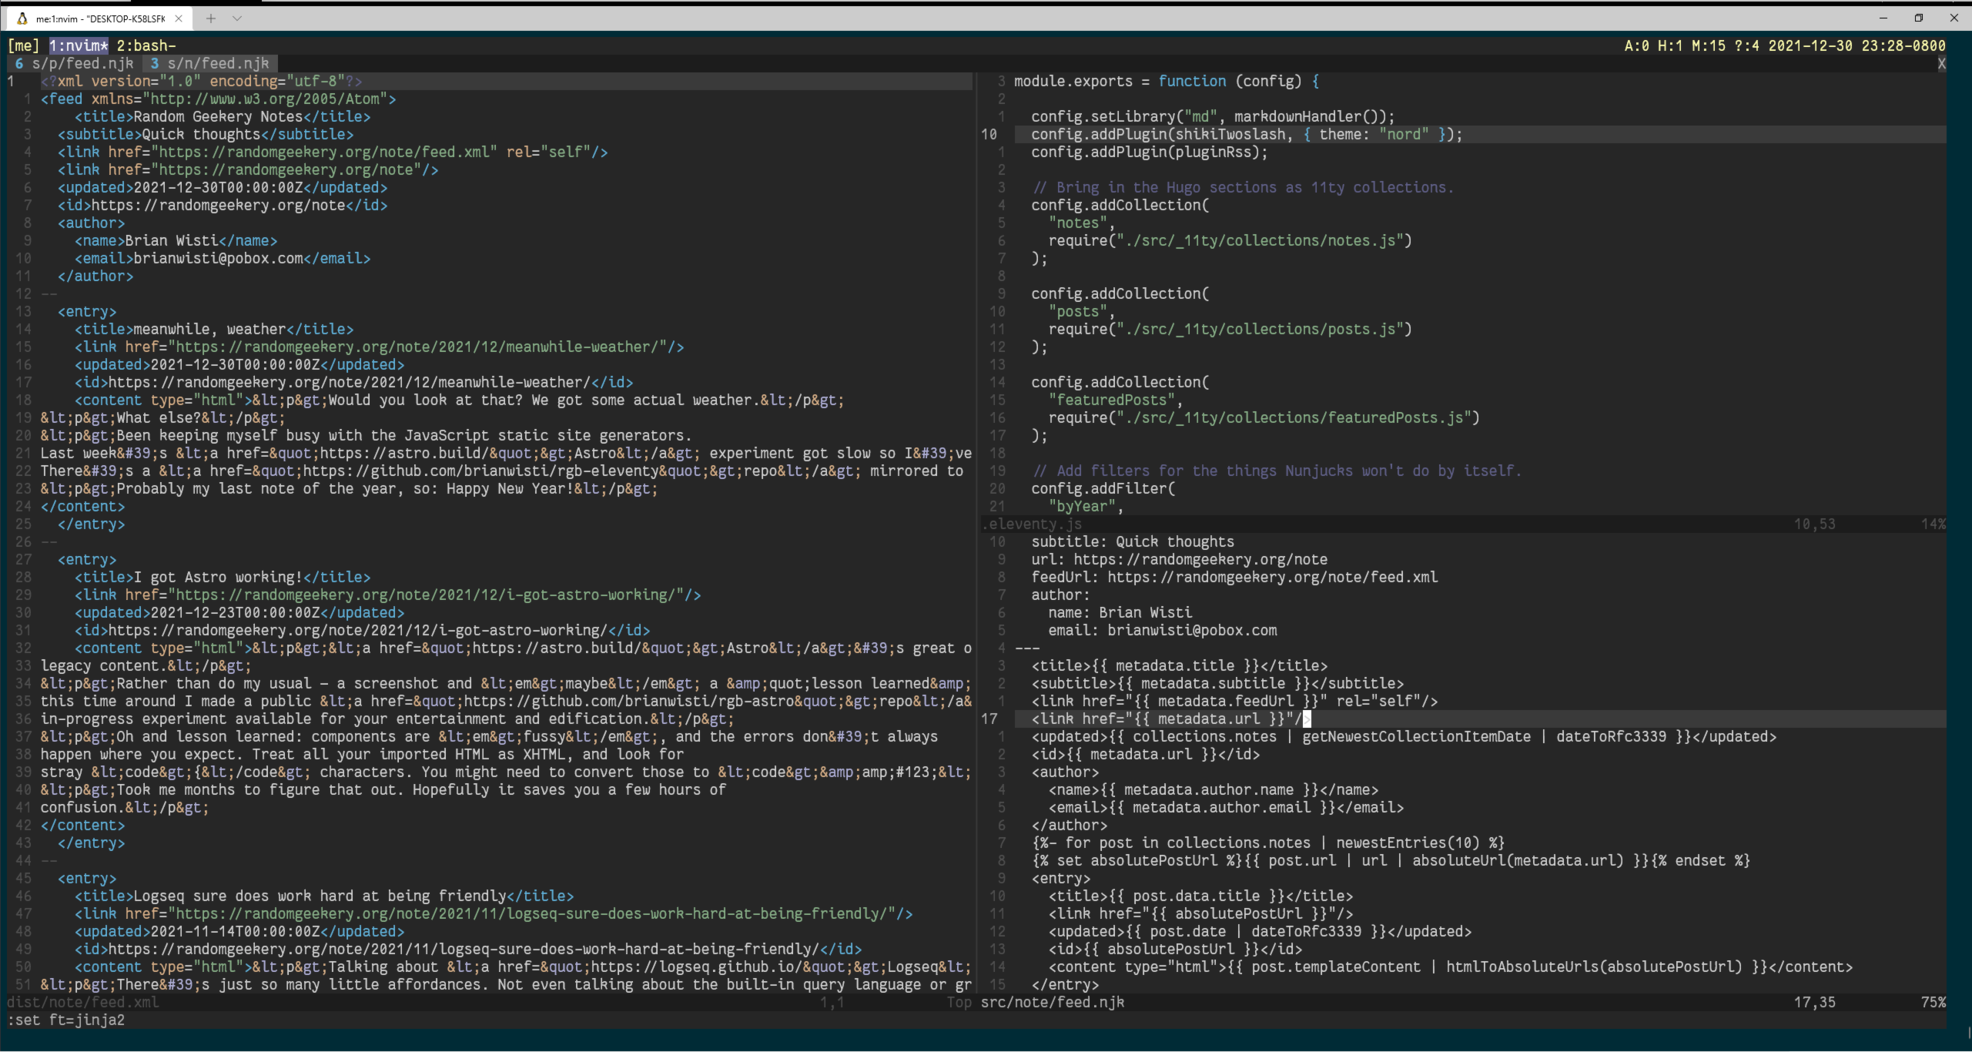The height and width of the screenshot is (1052, 1972).
Task: Click title I got Astro working! line
Action: coord(222,577)
